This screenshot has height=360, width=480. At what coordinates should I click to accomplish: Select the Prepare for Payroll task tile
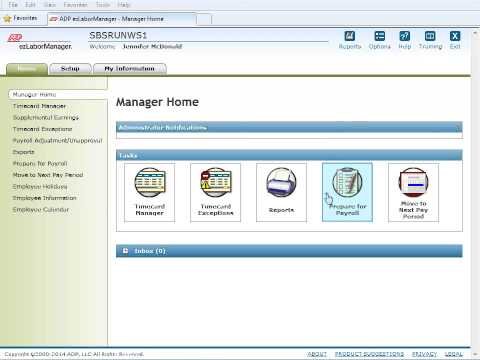(x=347, y=192)
